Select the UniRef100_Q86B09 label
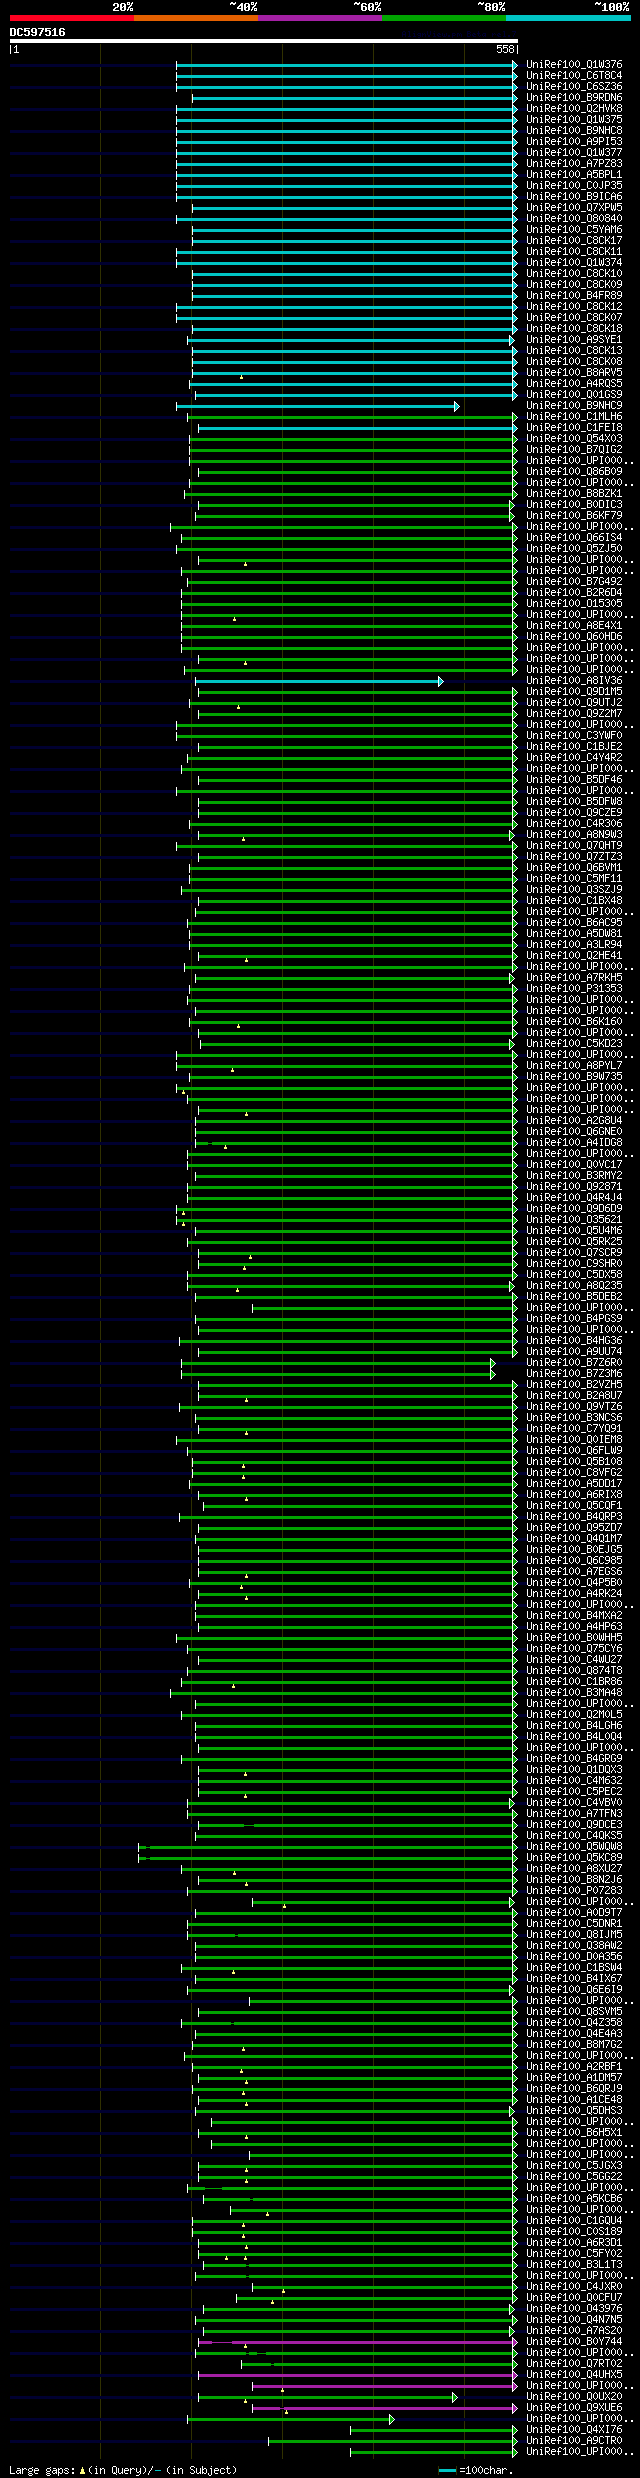 574,471
